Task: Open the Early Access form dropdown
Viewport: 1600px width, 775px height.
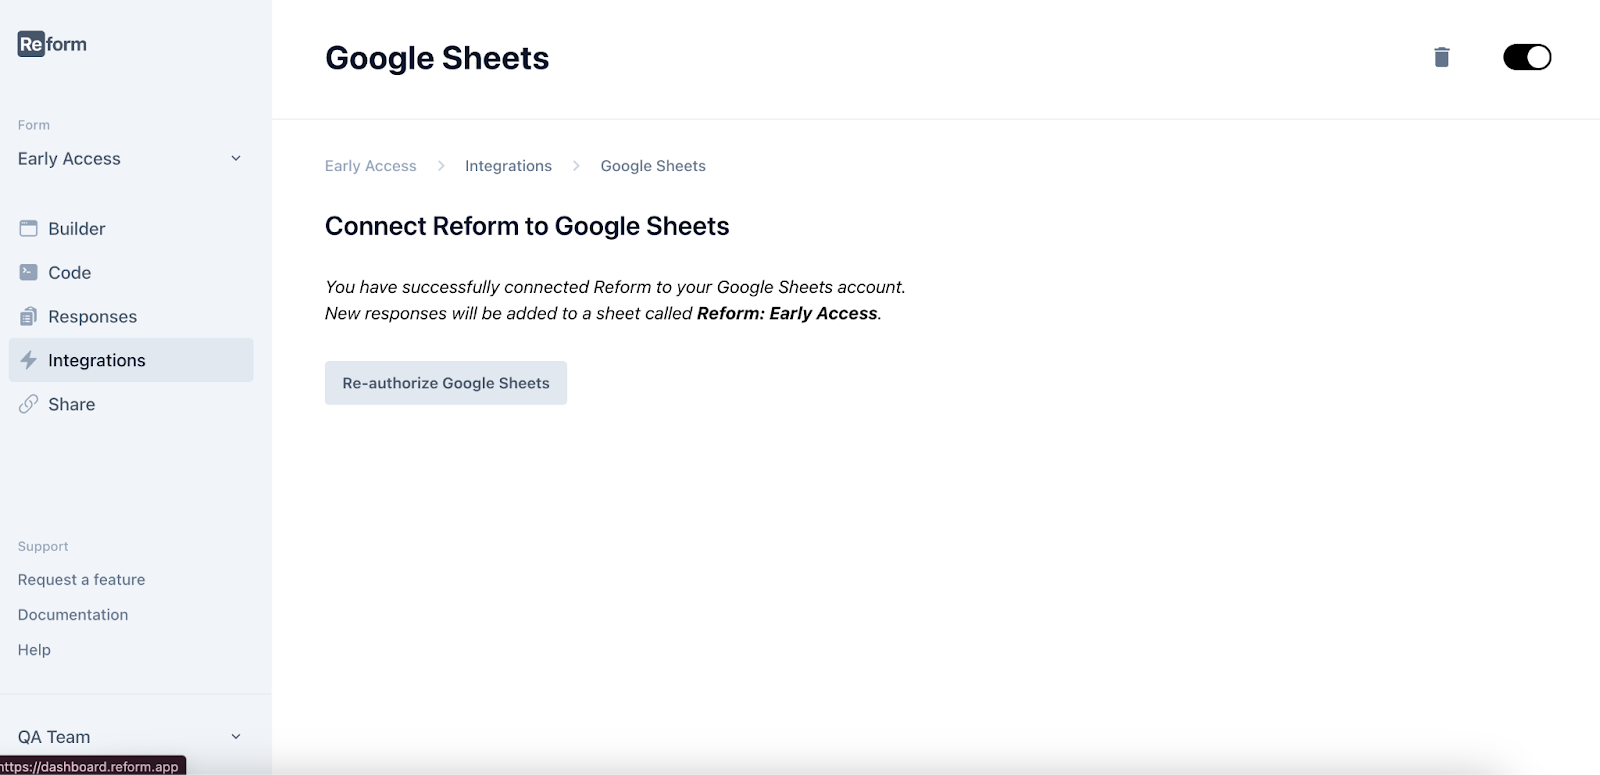Action: point(130,158)
